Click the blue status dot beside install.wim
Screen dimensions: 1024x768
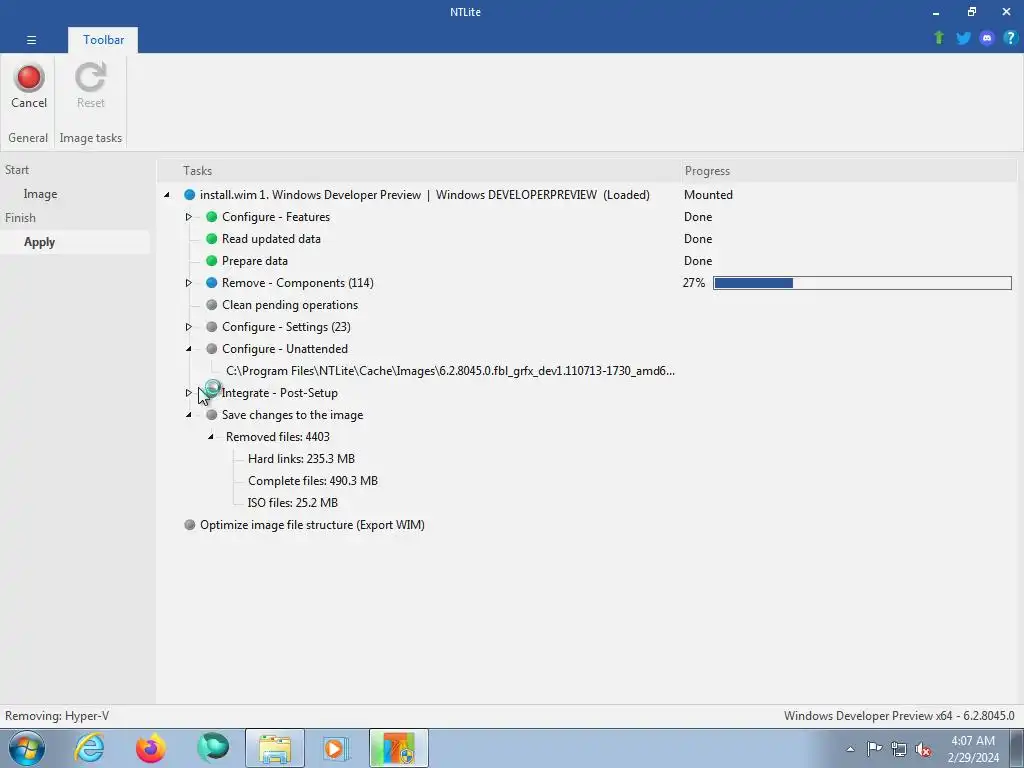click(x=189, y=195)
